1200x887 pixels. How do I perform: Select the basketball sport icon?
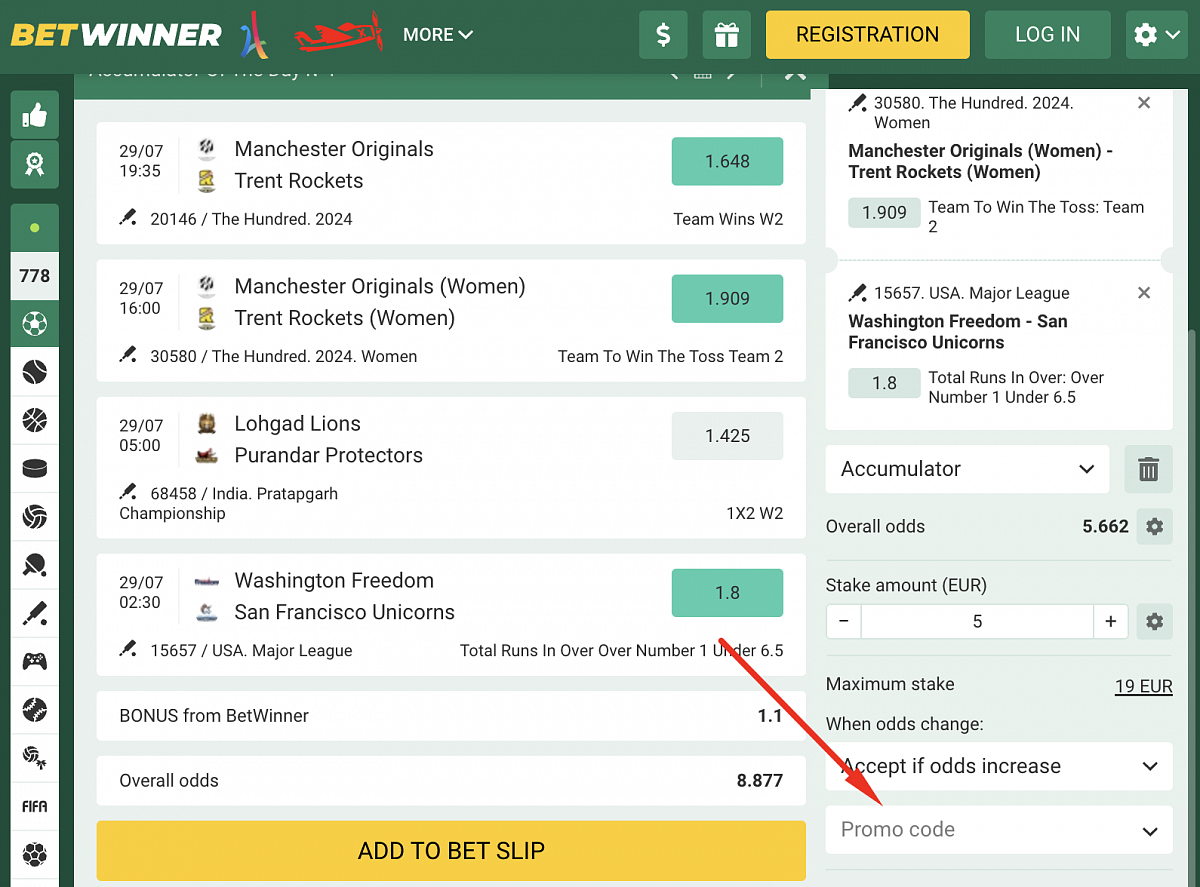[35, 420]
